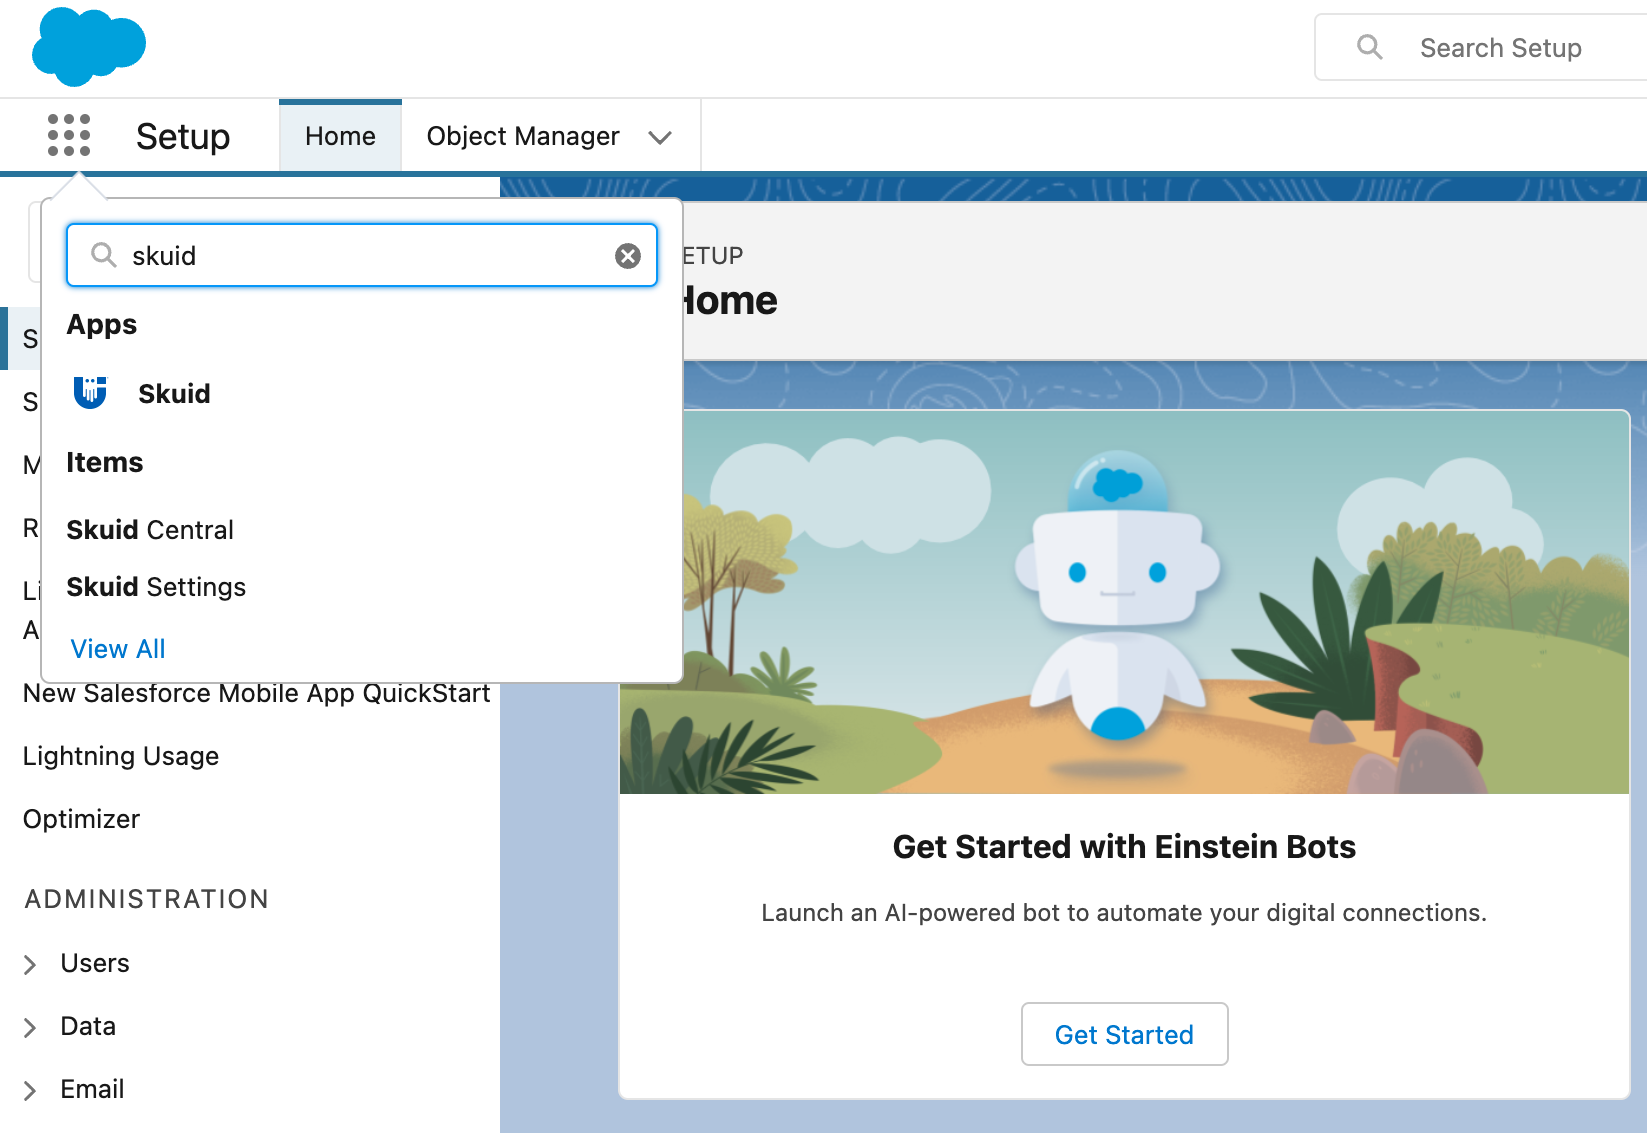The image size is (1647, 1133).
Task: Open the Skuid Settings item
Action: click(156, 587)
